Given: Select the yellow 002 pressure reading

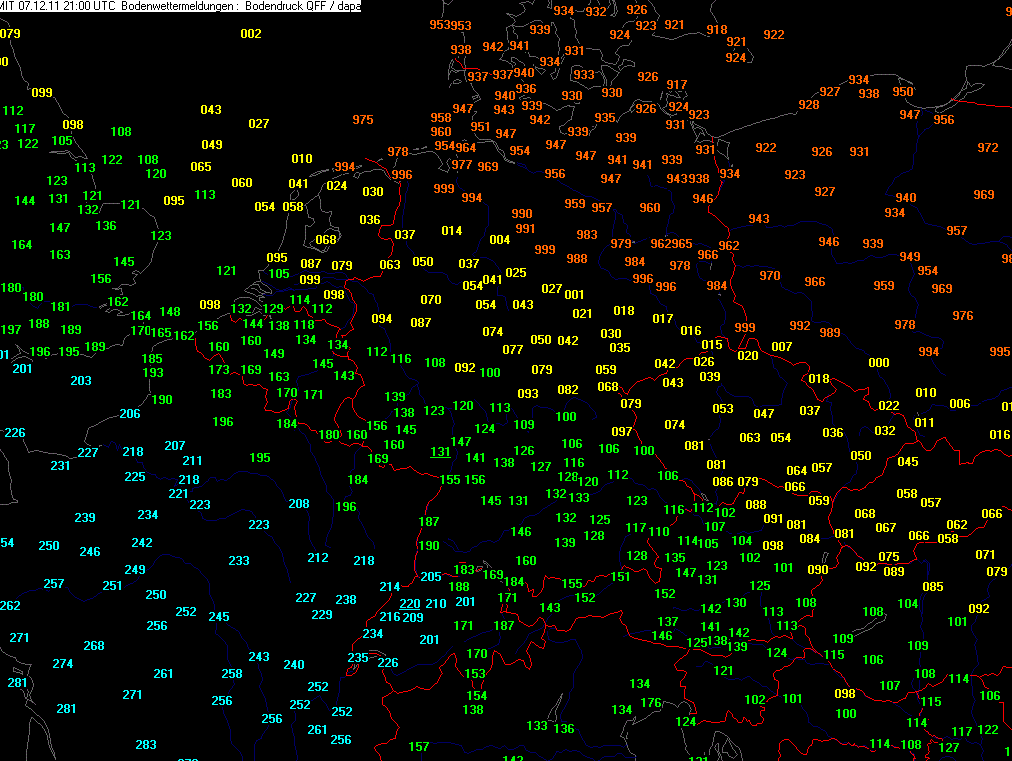Looking at the screenshot, I should [251, 34].
